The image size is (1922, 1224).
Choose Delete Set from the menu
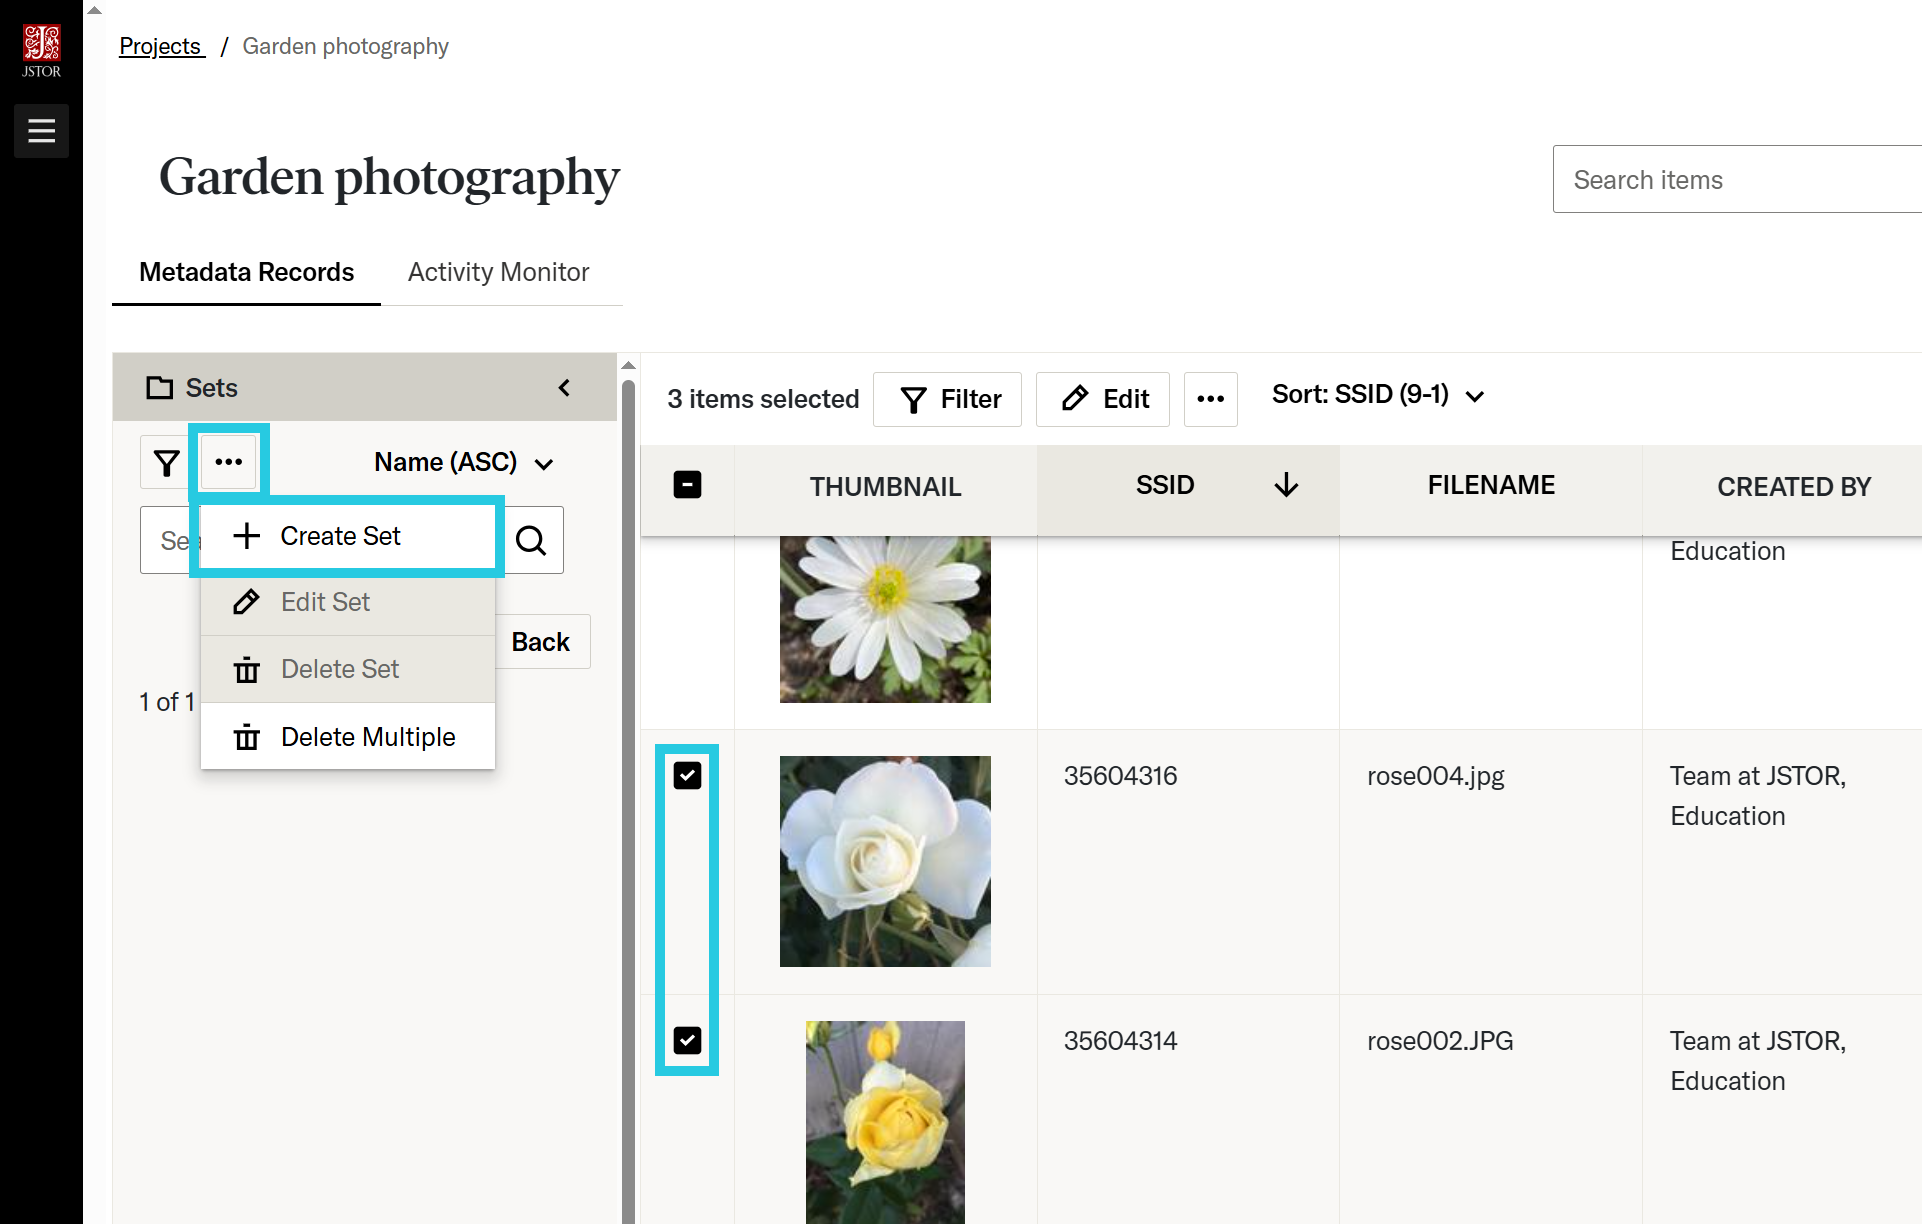(x=348, y=669)
